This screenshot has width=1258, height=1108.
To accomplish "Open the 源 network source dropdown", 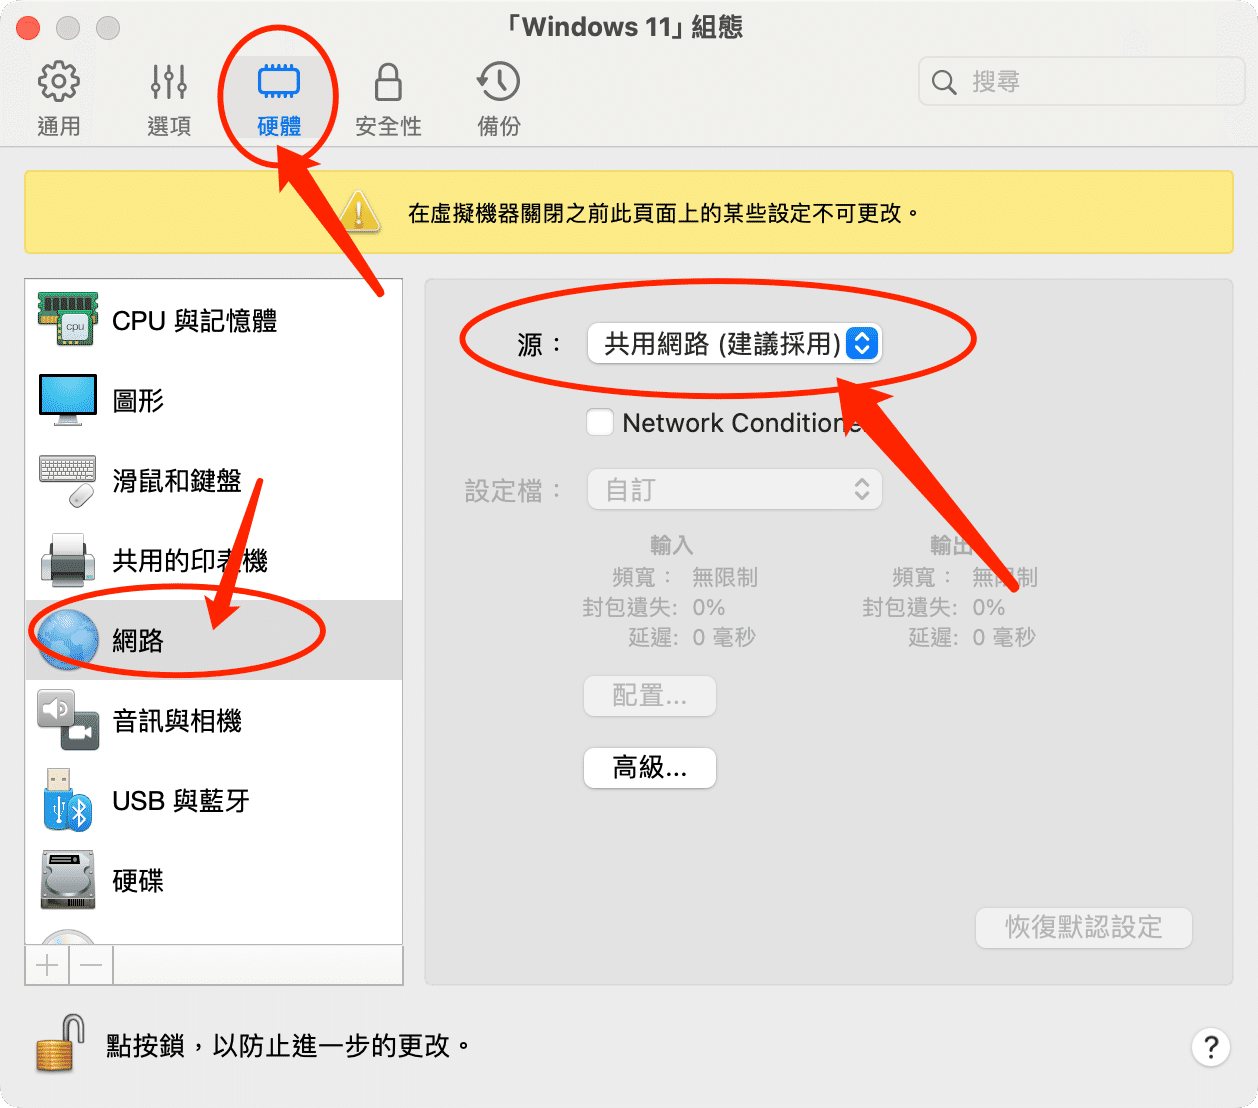I will (734, 344).
